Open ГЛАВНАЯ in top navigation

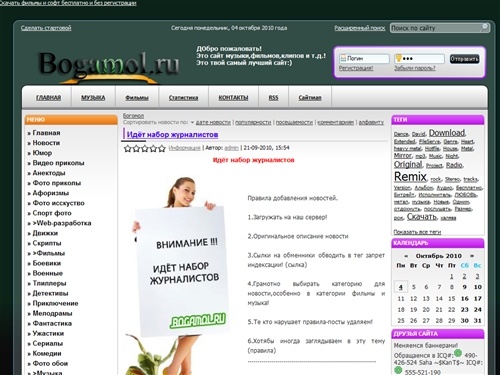48,98
